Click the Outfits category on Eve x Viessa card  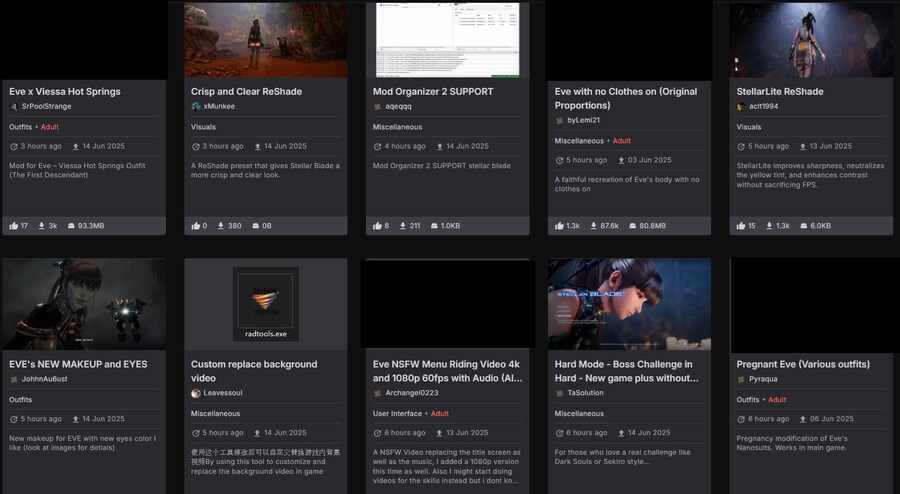click(x=21, y=127)
